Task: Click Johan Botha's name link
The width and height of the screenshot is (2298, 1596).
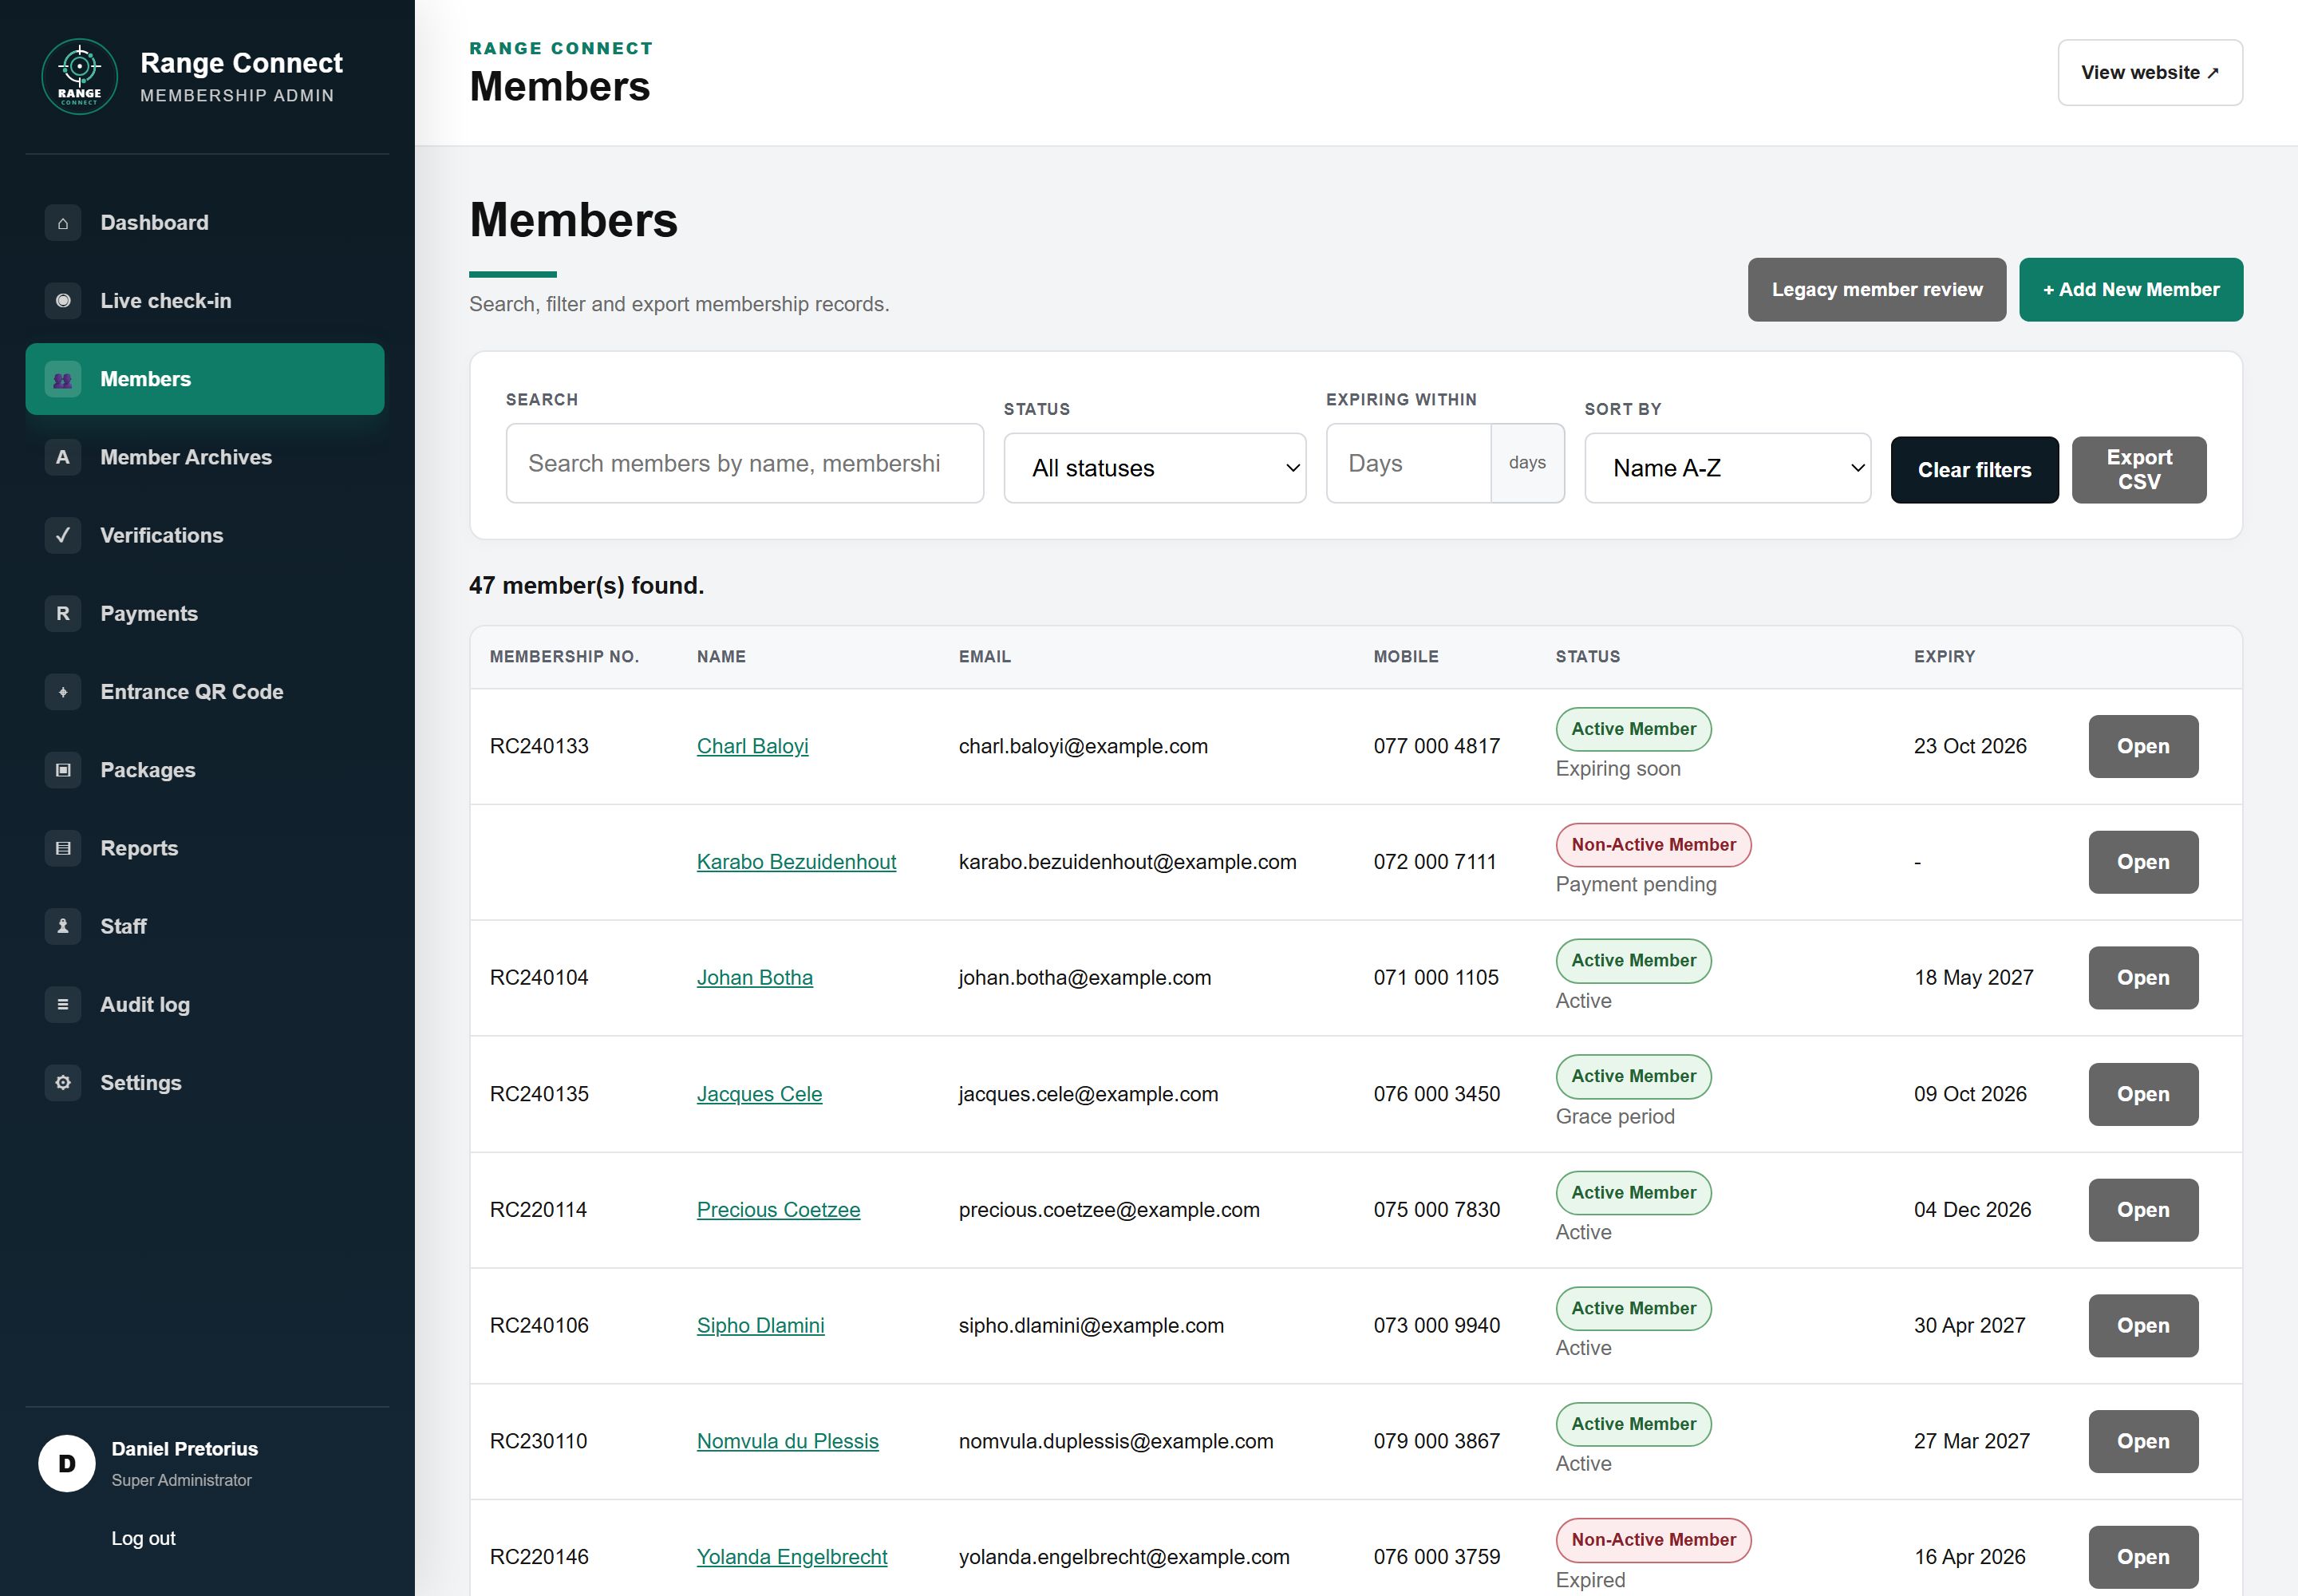Action: (x=754, y=978)
